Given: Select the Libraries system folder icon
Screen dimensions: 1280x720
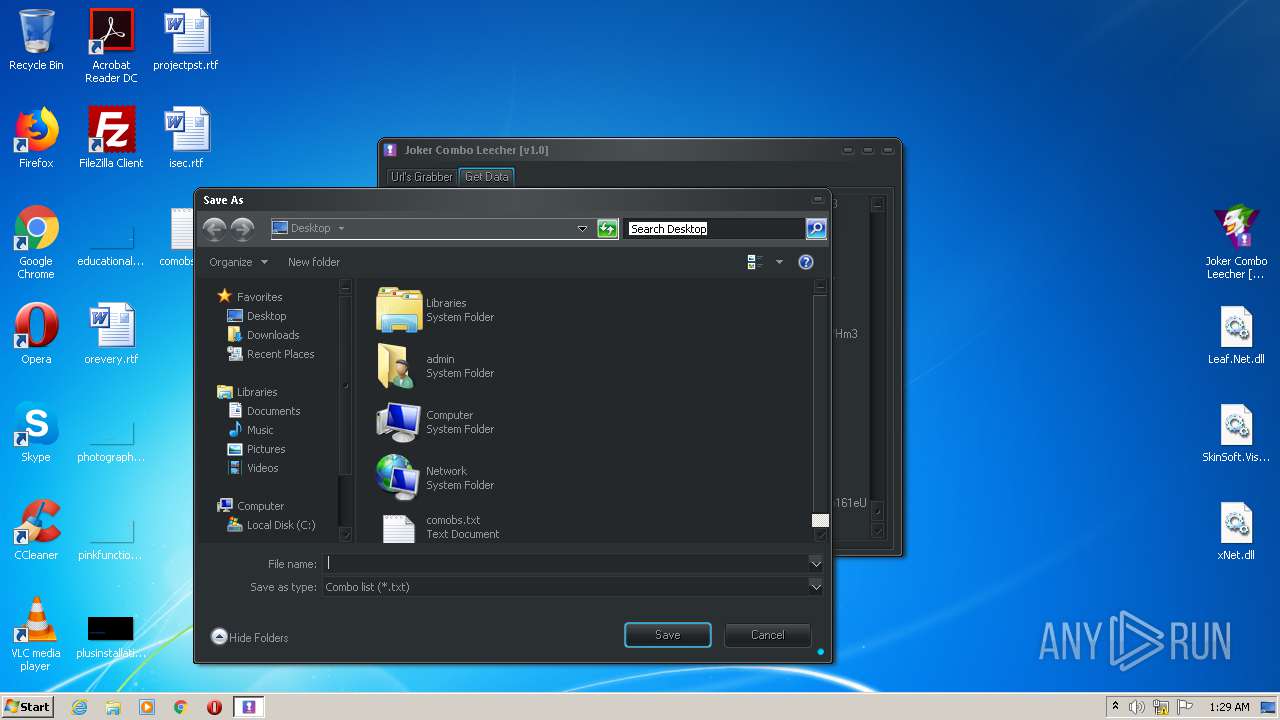Looking at the screenshot, I should click(399, 310).
